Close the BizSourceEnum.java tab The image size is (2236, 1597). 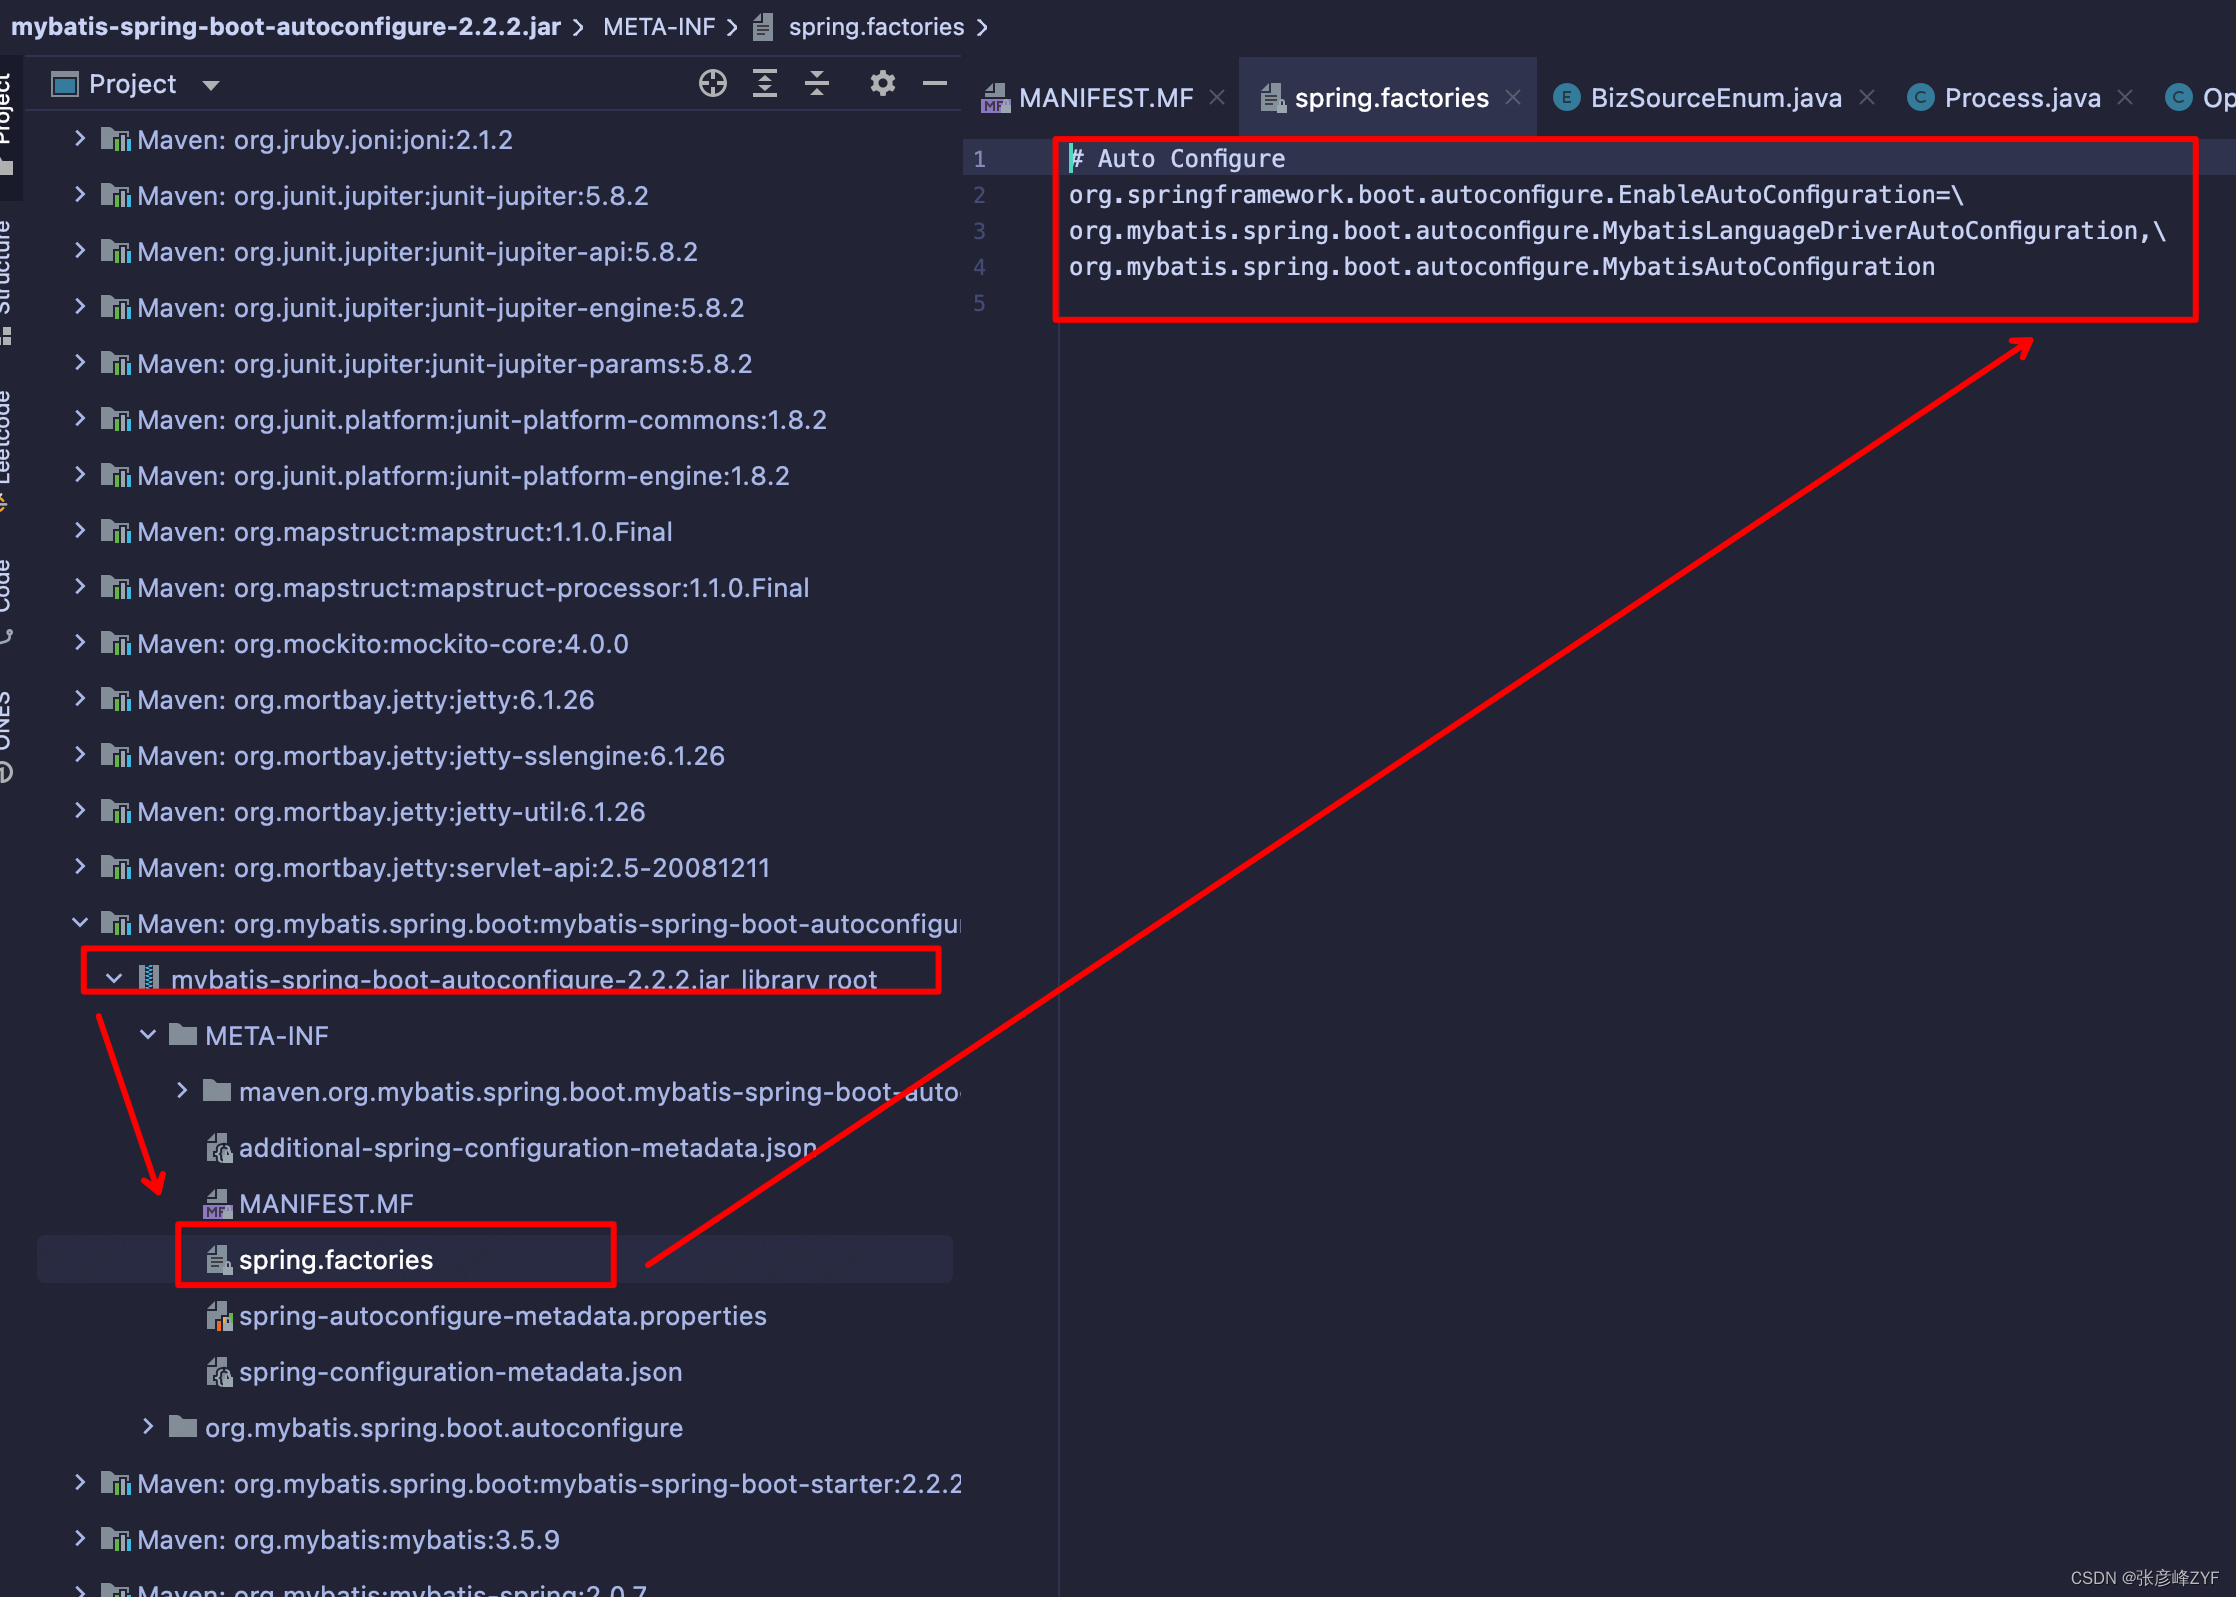(1867, 97)
